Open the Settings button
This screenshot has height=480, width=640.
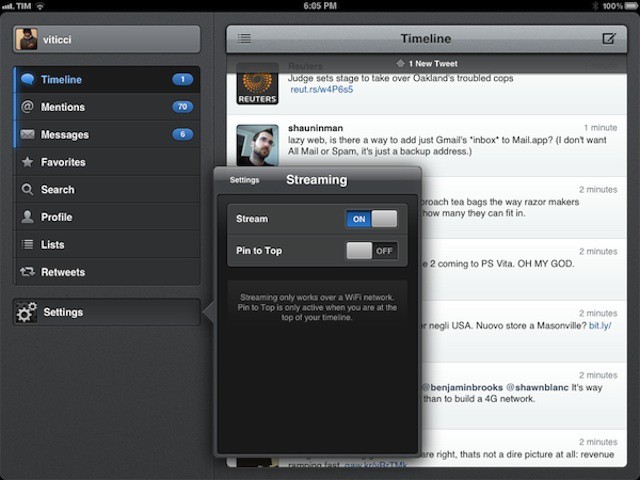pos(107,312)
